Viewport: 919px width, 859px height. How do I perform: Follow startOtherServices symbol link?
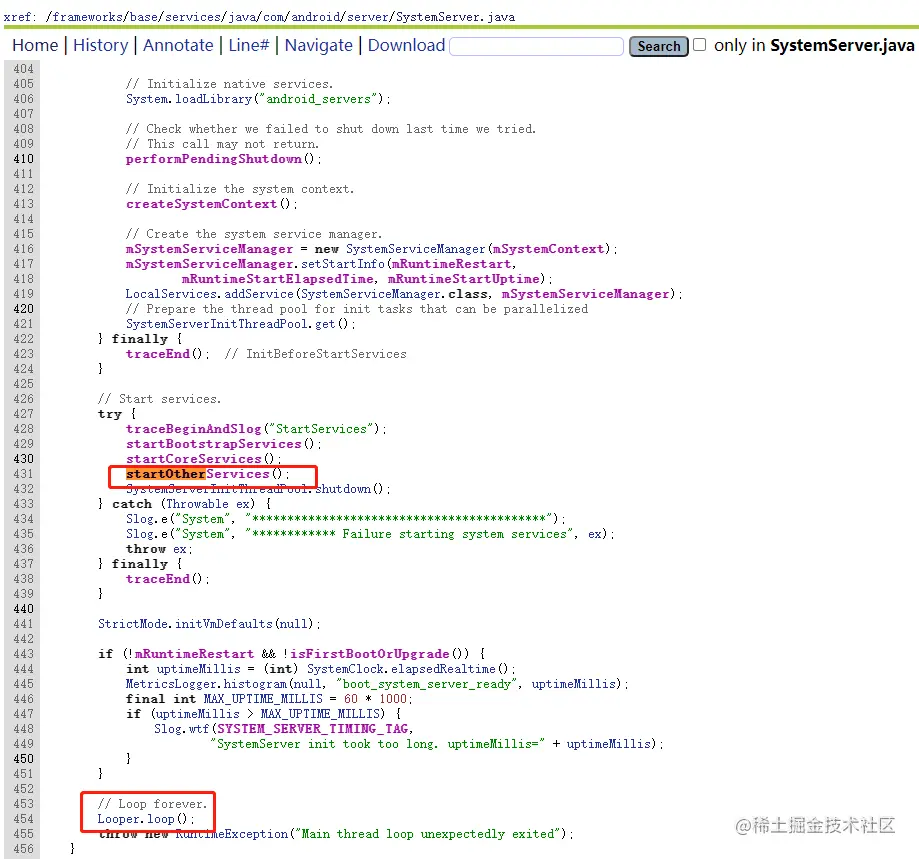click(x=198, y=474)
